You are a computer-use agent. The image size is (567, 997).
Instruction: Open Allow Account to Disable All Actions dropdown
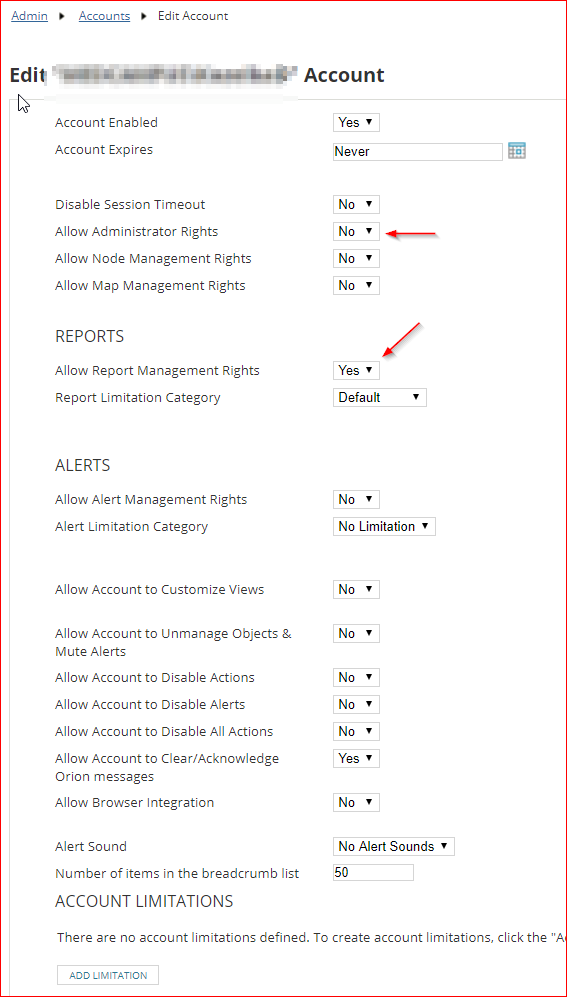[x=356, y=732]
